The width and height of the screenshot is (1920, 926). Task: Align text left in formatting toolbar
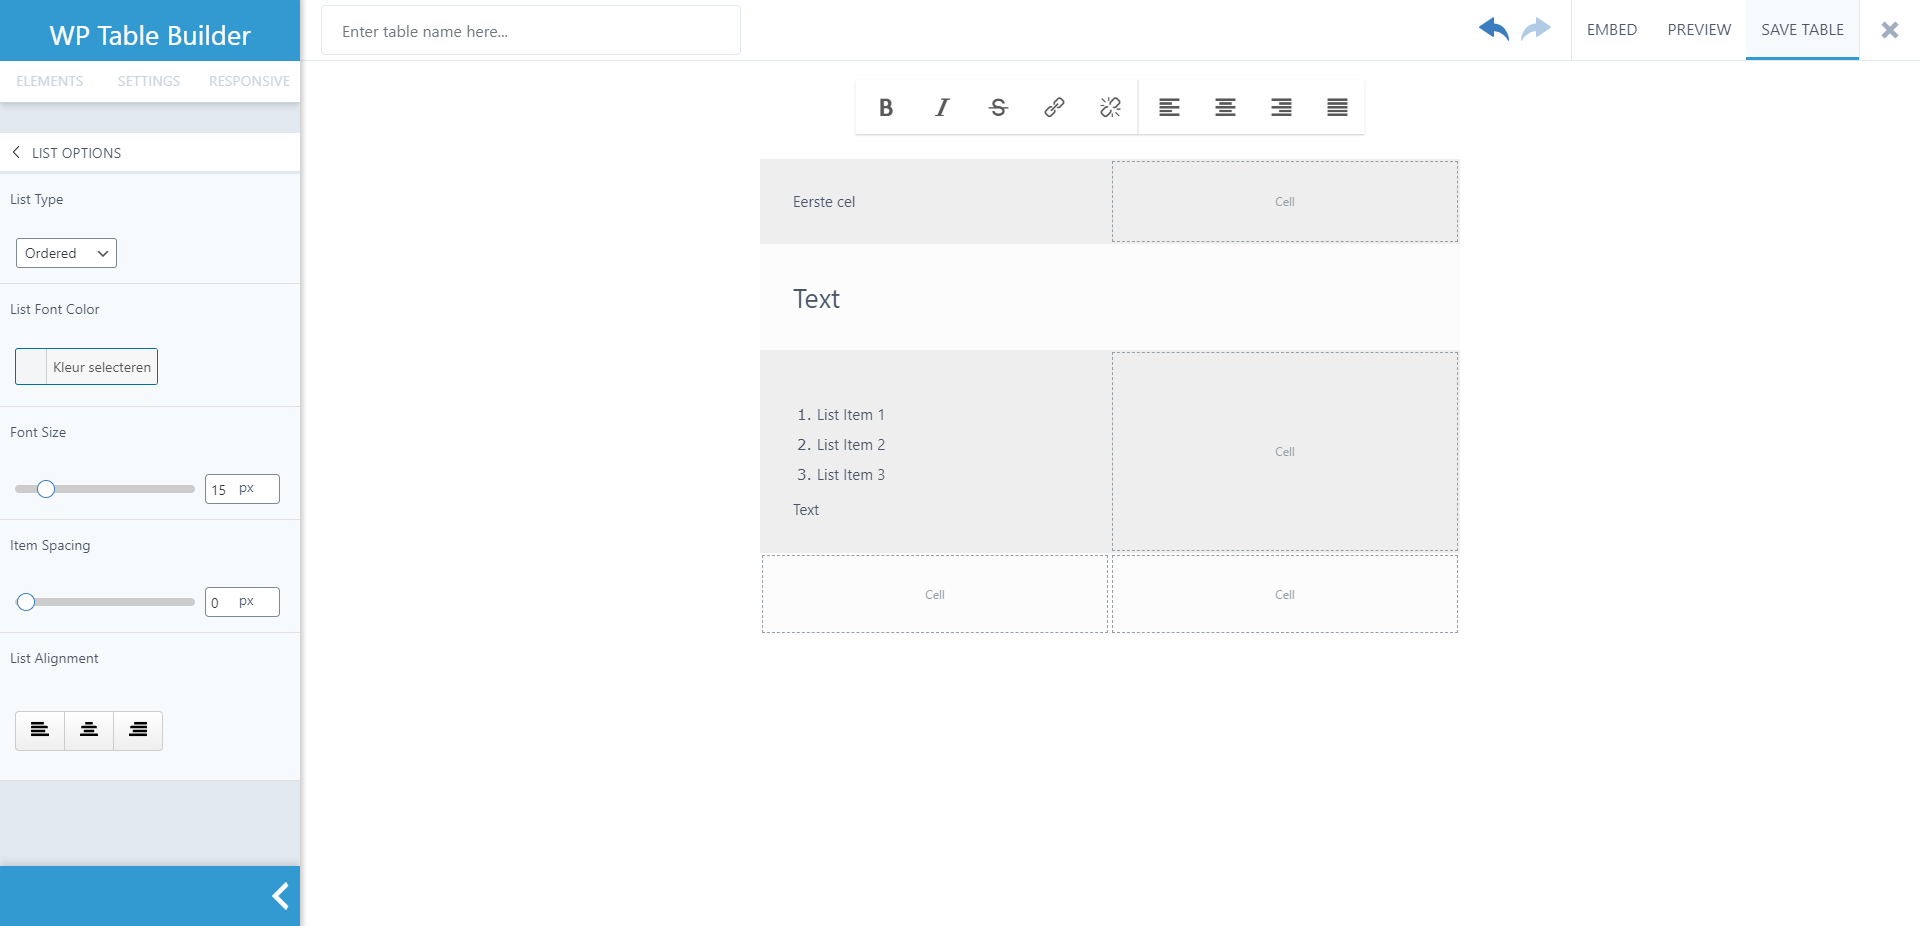click(1169, 107)
